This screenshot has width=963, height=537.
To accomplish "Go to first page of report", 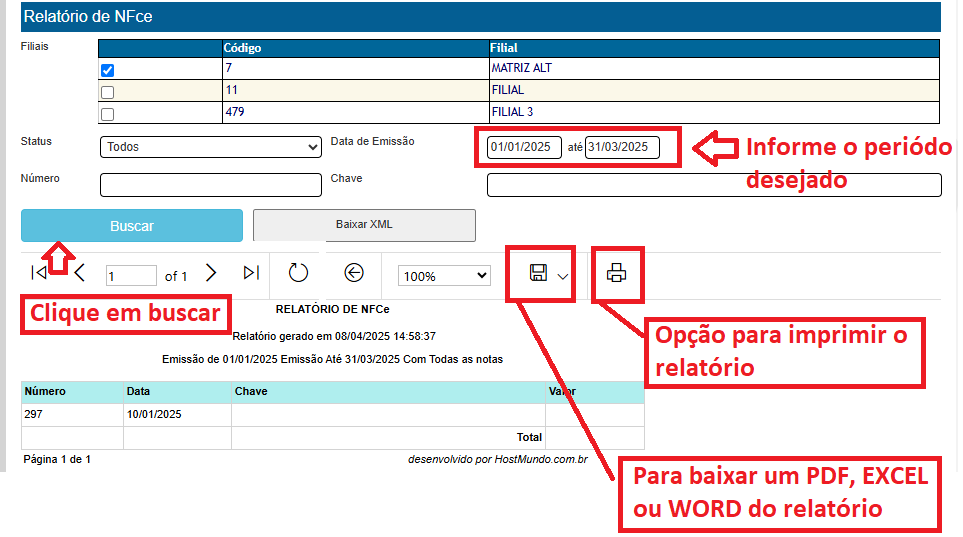I will tap(39, 273).
